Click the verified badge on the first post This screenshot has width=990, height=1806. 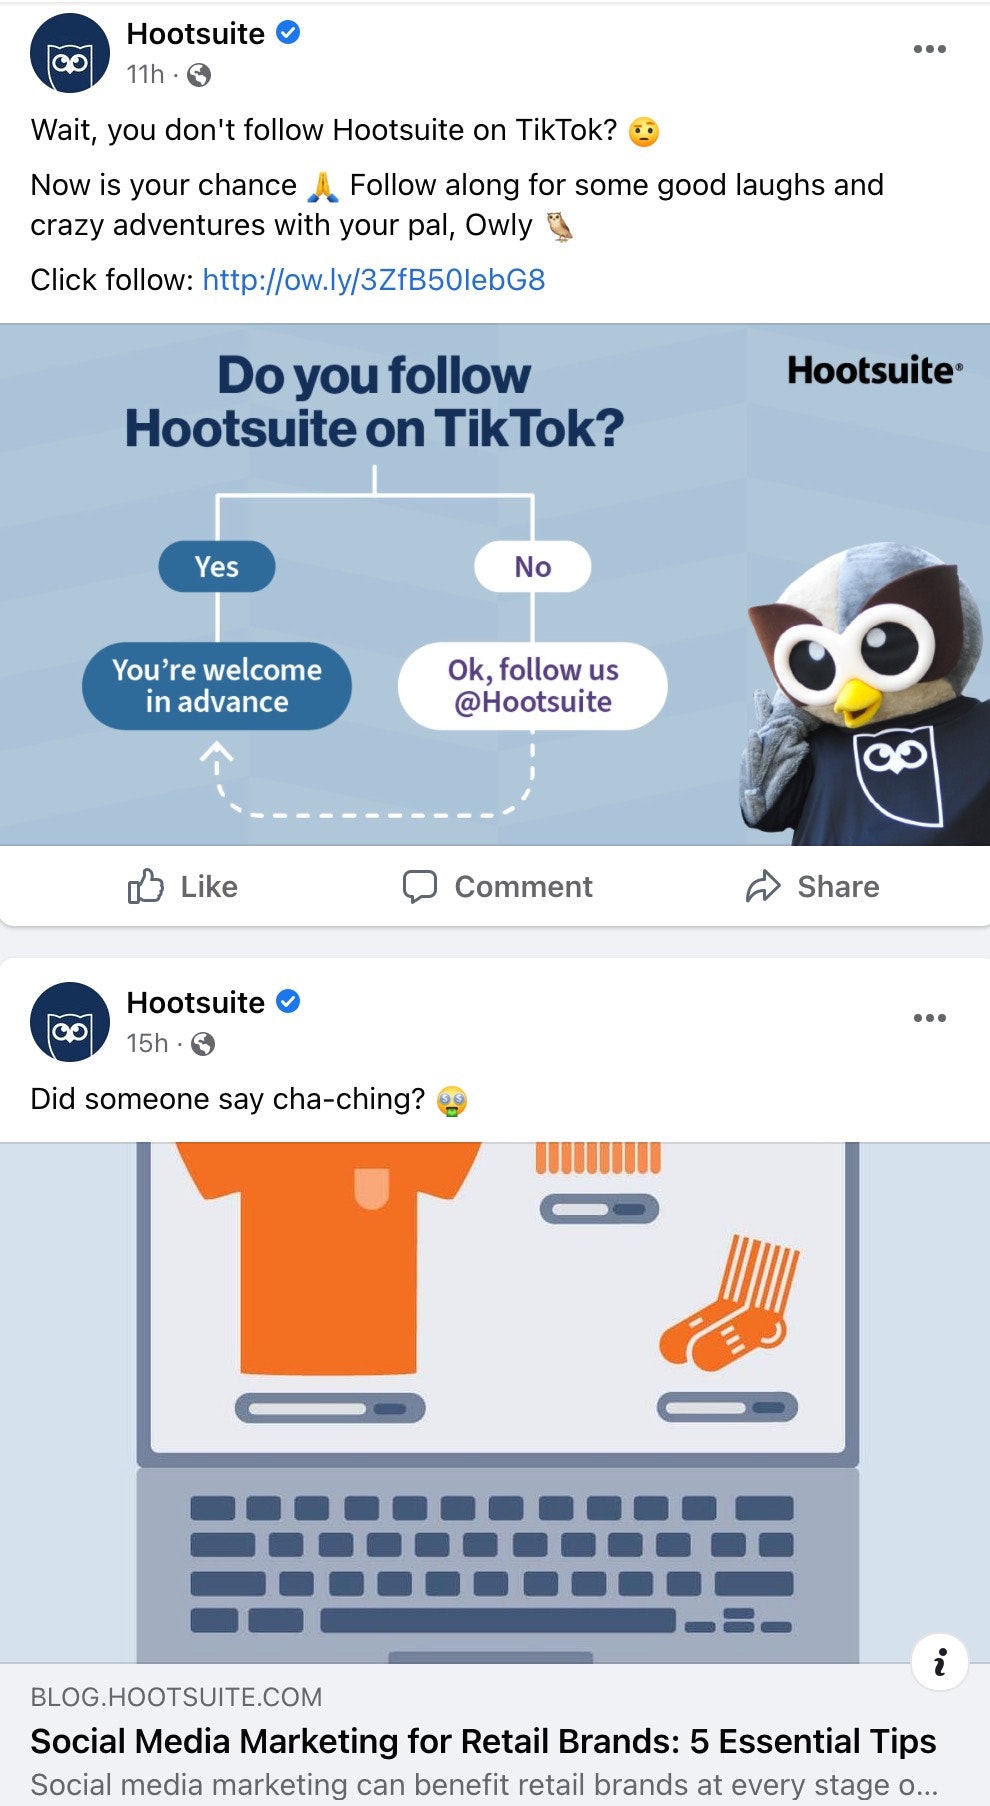[x=288, y=33]
